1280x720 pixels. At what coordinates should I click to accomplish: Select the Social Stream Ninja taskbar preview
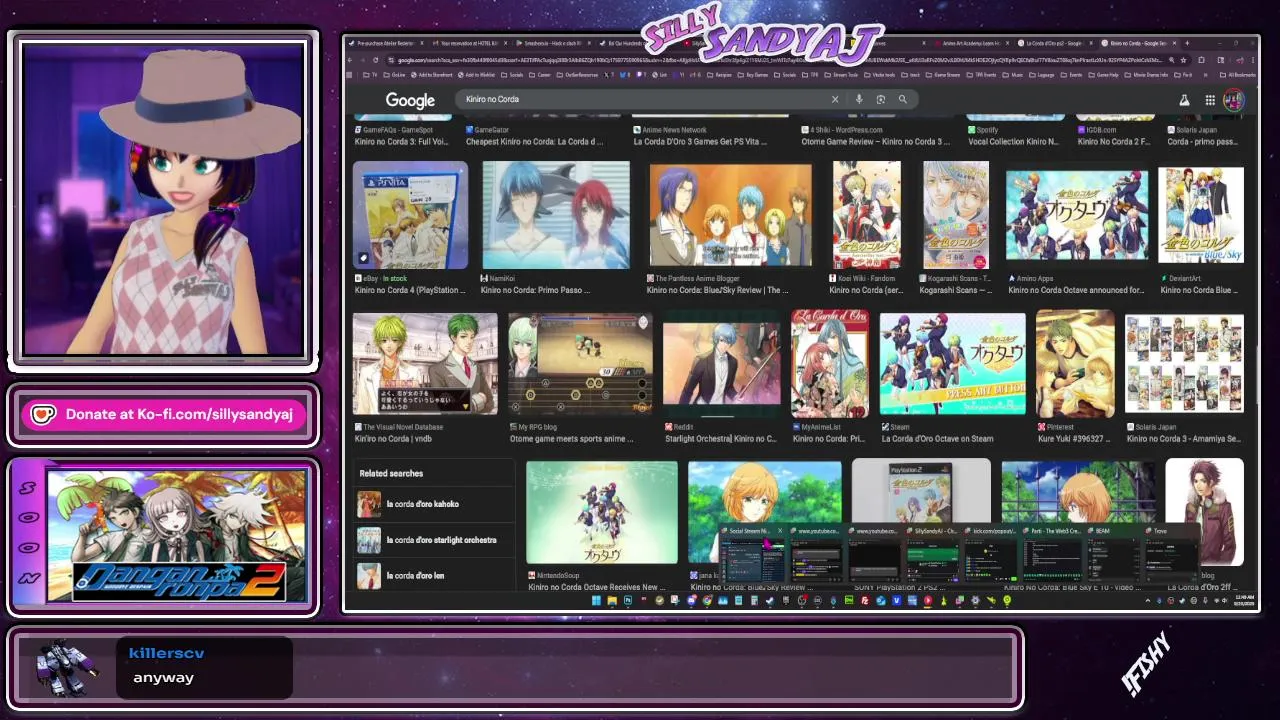coord(755,554)
